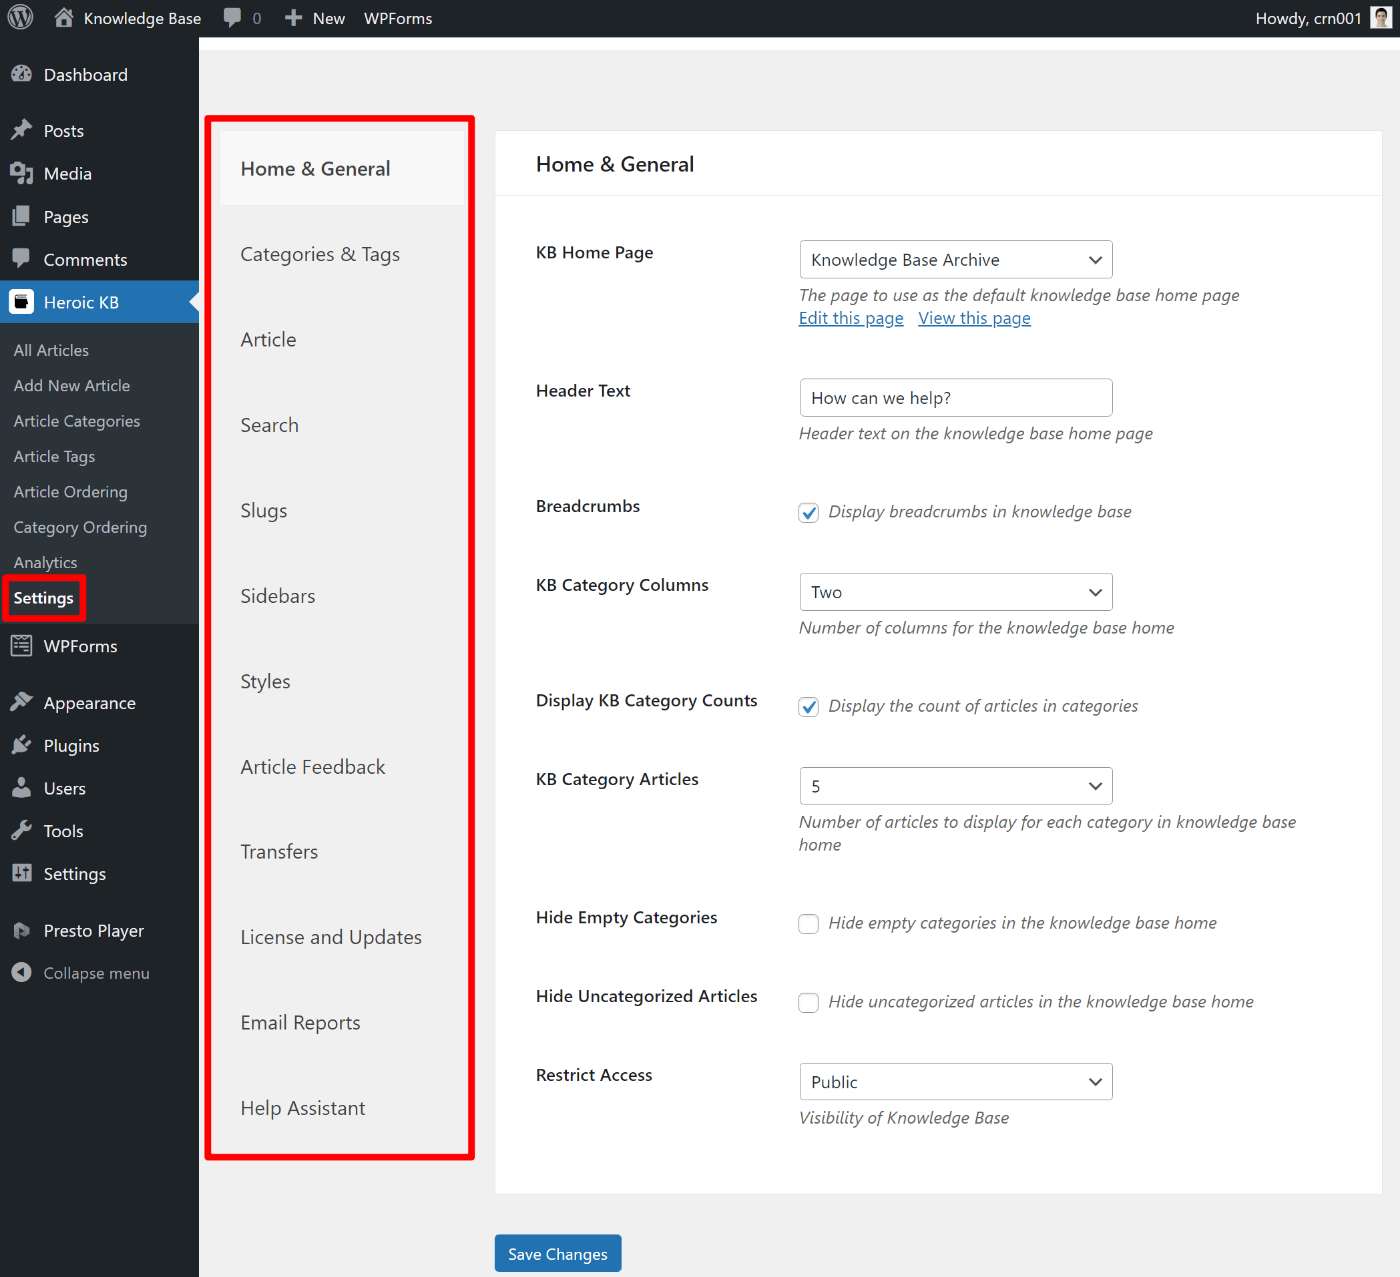The height and width of the screenshot is (1277, 1400).
Task: Click the WordPress logo icon
Action: (x=20, y=18)
